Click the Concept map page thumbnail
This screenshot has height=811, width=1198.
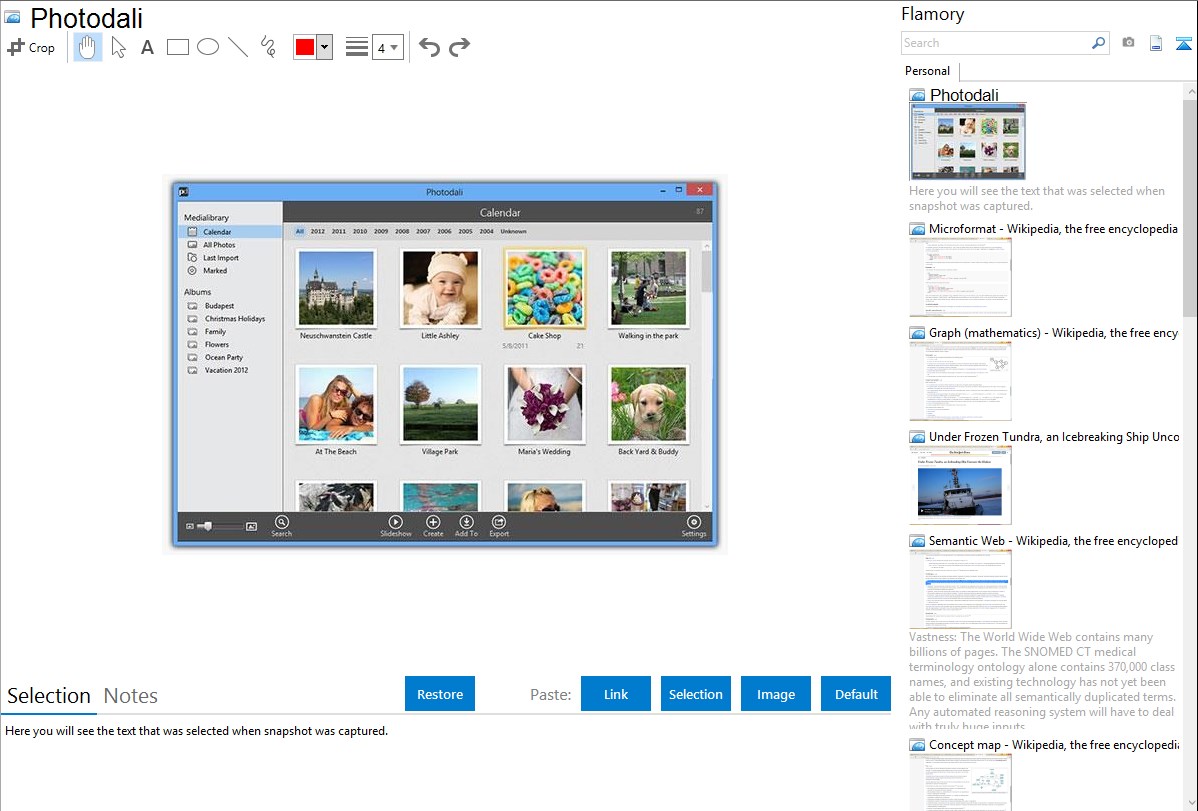pyautogui.click(x=960, y=783)
